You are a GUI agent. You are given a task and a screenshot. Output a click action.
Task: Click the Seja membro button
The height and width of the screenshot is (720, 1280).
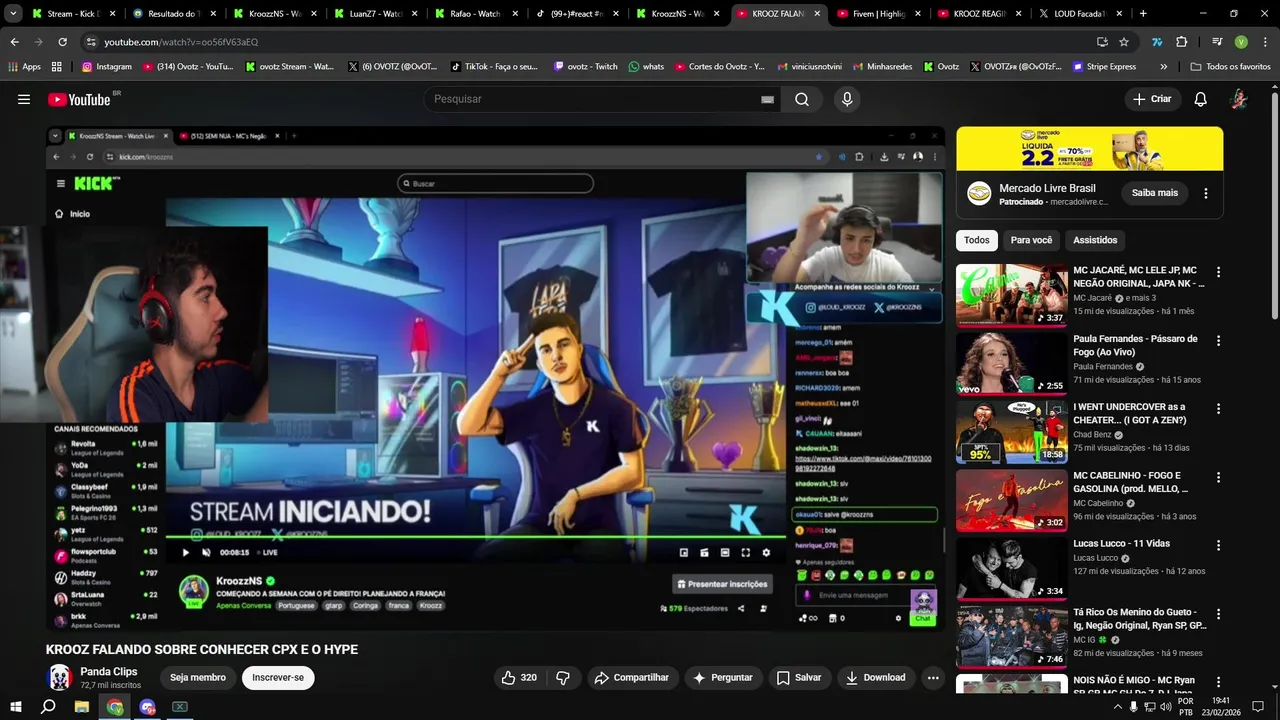tap(198, 677)
